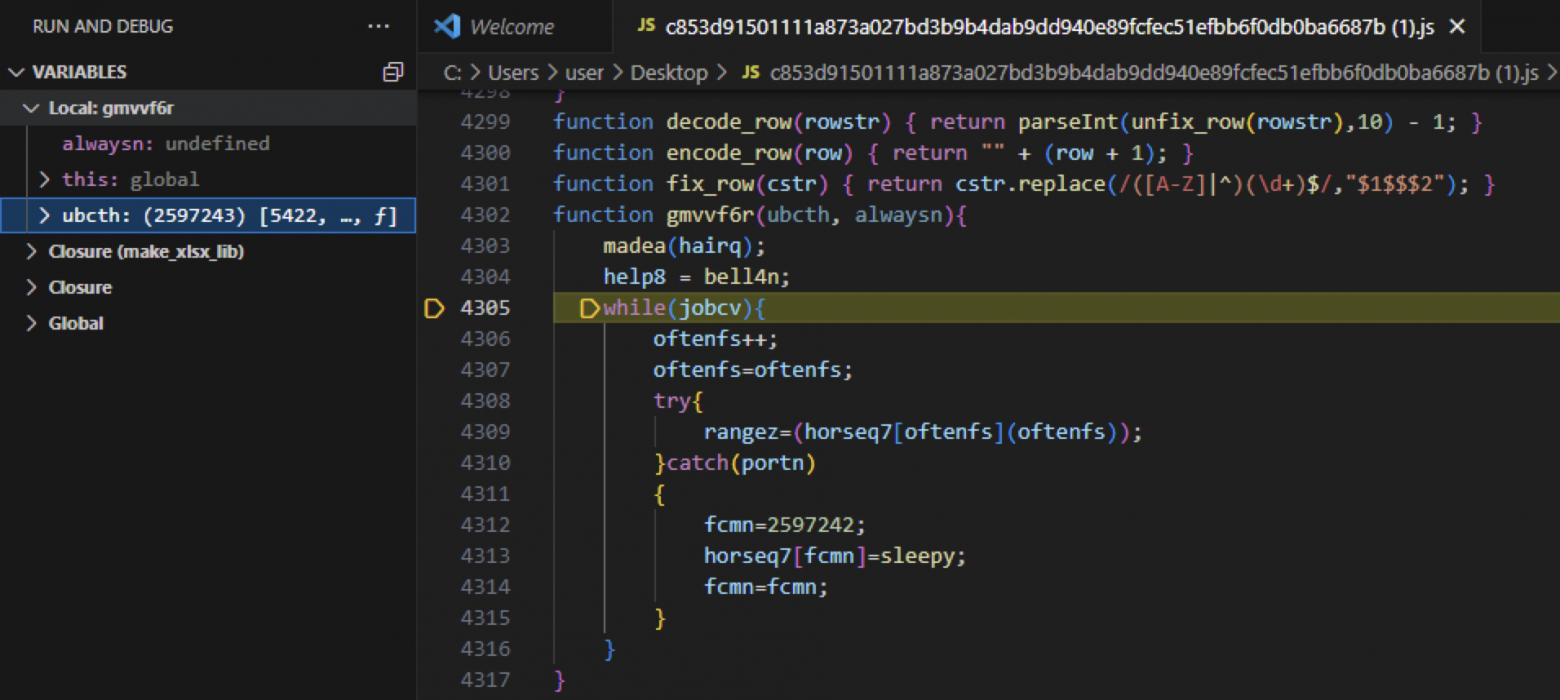
Task: Expand the this: global variable
Action: [44, 178]
